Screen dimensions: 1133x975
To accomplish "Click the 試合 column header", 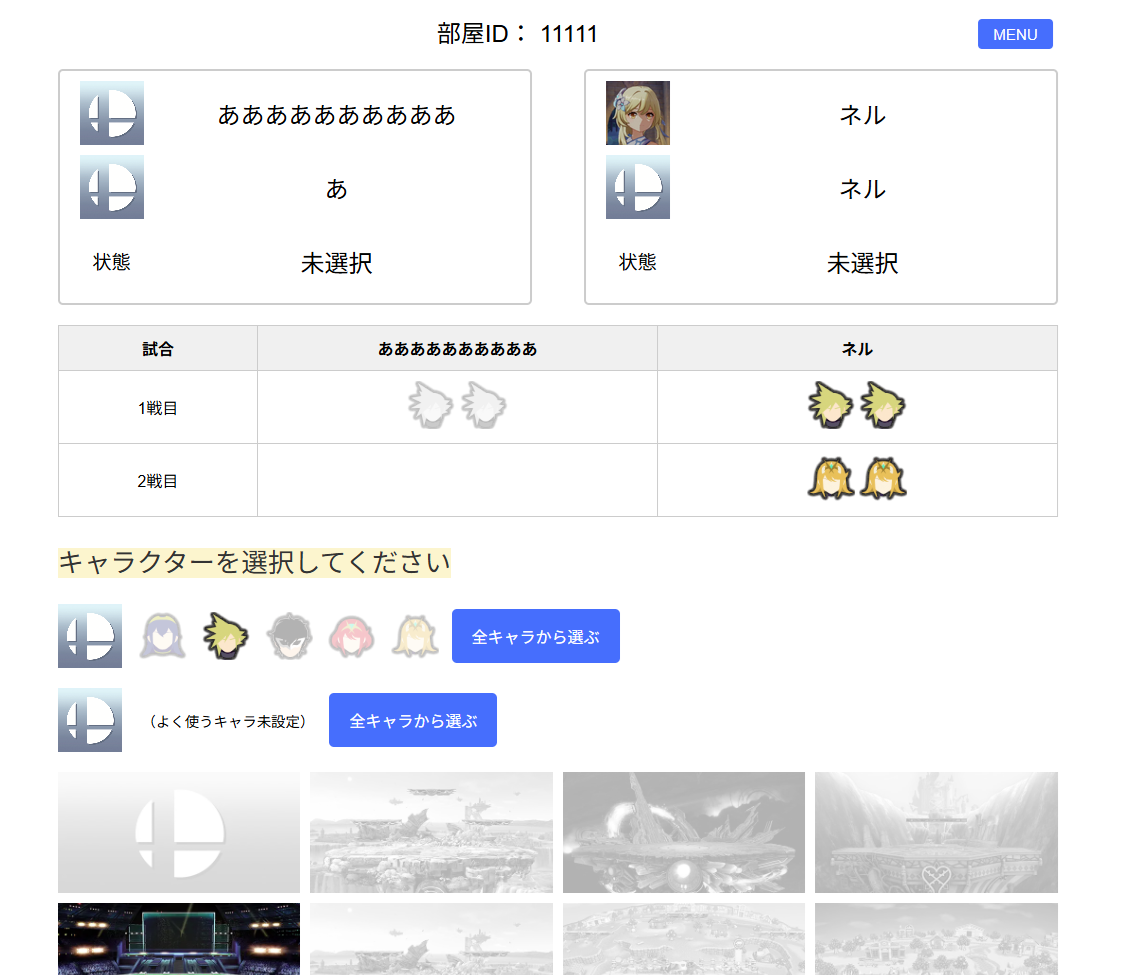I will [158, 348].
